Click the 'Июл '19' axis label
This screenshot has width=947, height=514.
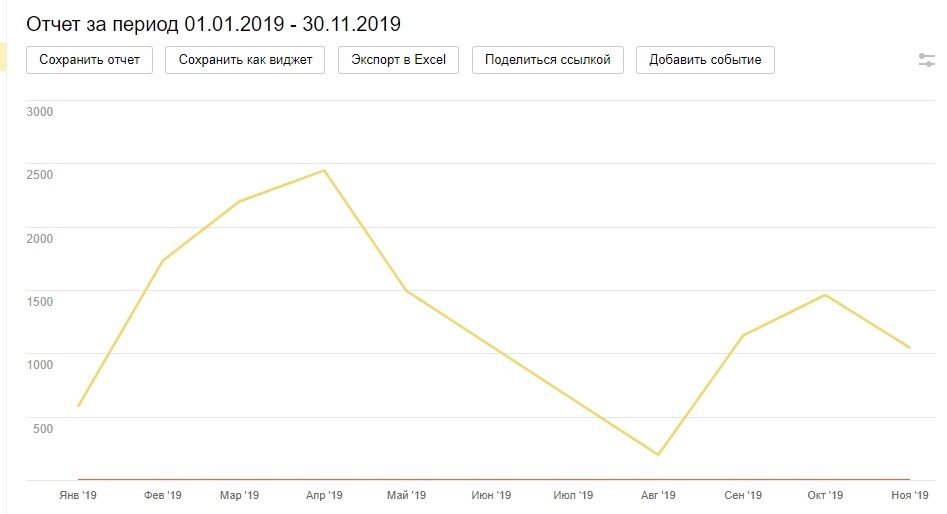573,495
